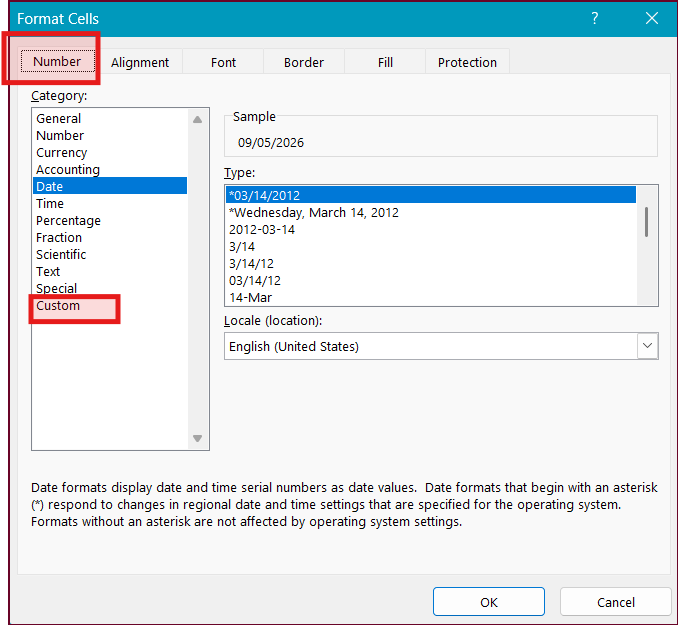Open the Fill tab
The width and height of the screenshot is (678, 625).
(x=385, y=62)
